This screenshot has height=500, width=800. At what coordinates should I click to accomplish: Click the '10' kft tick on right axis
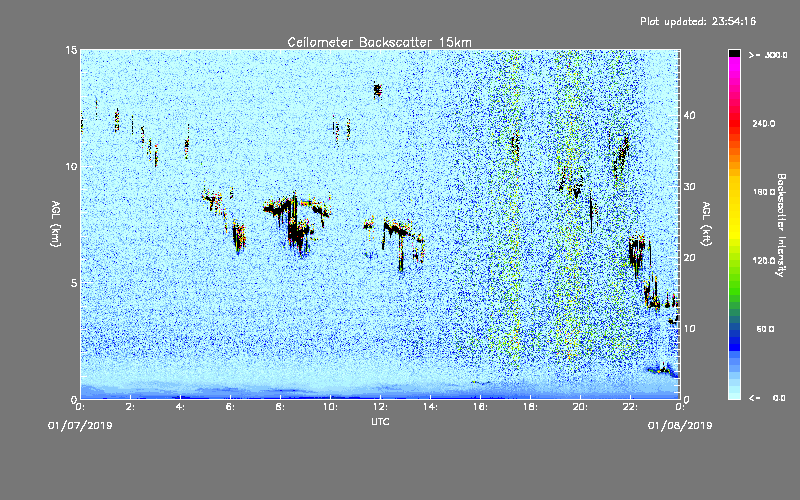click(689, 329)
